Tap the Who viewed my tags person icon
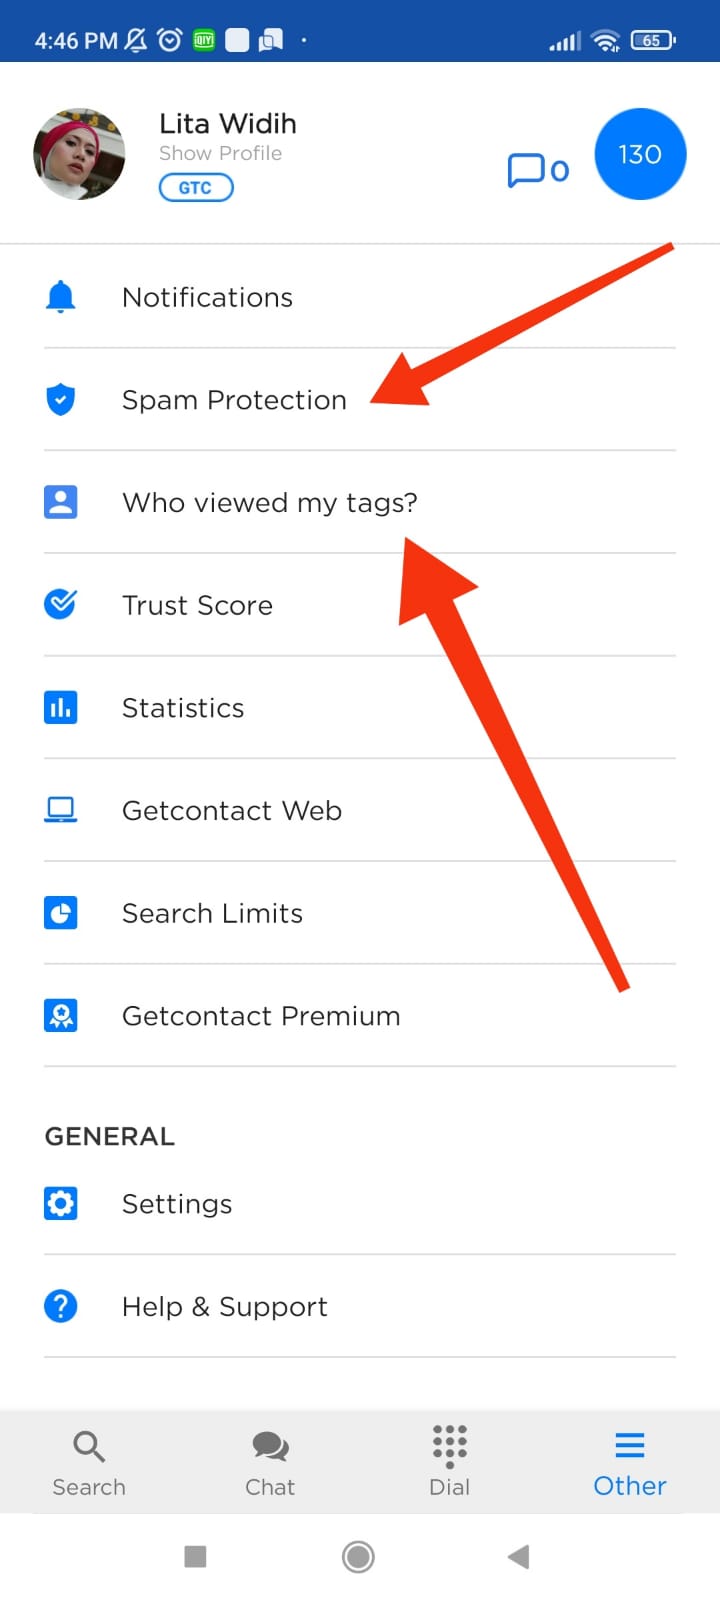Image resolution: width=720 pixels, height=1600 pixels. coord(61,502)
